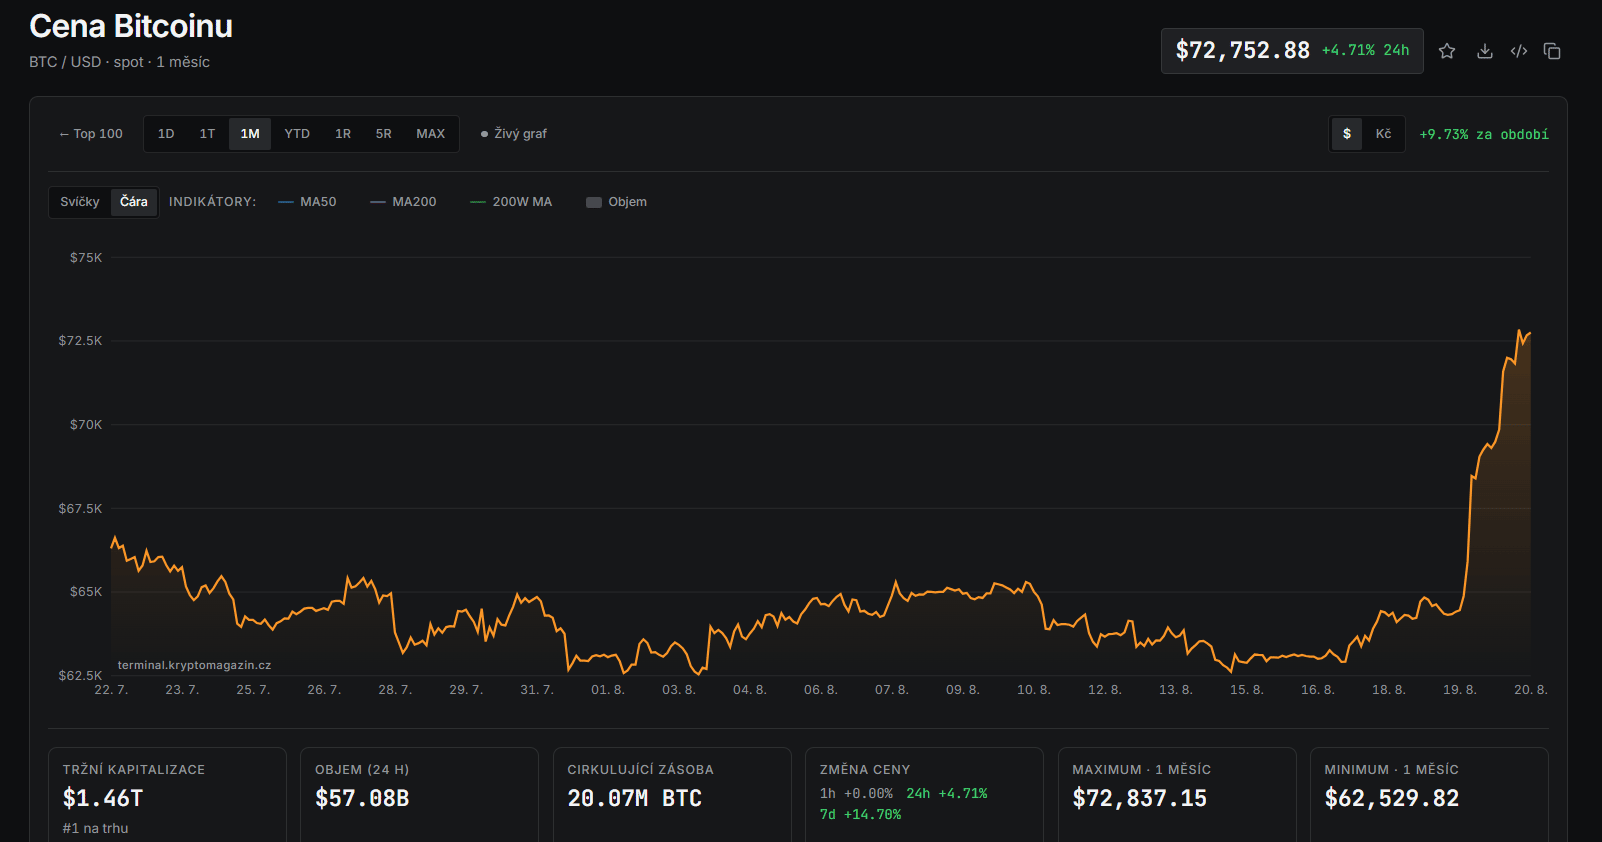Select the 1R time range
The height and width of the screenshot is (842, 1602).
pos(343,134)
